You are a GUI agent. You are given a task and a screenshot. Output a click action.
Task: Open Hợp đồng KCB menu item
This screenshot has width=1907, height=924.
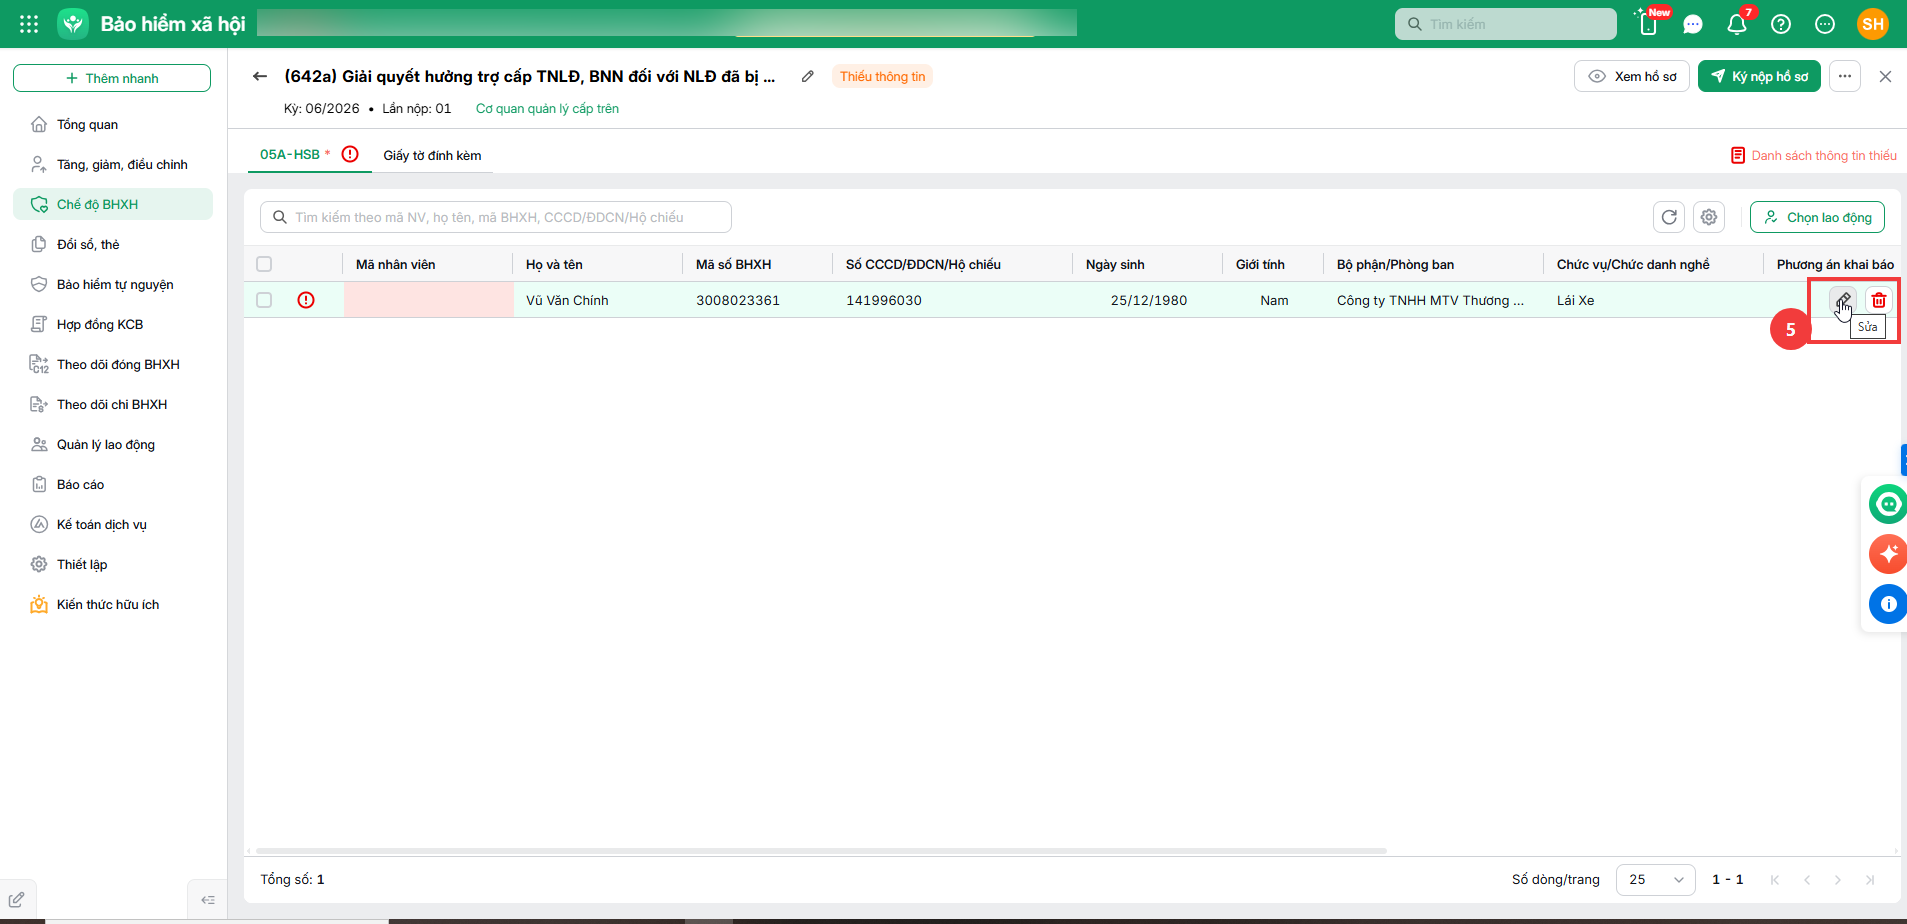coord(112,324)
